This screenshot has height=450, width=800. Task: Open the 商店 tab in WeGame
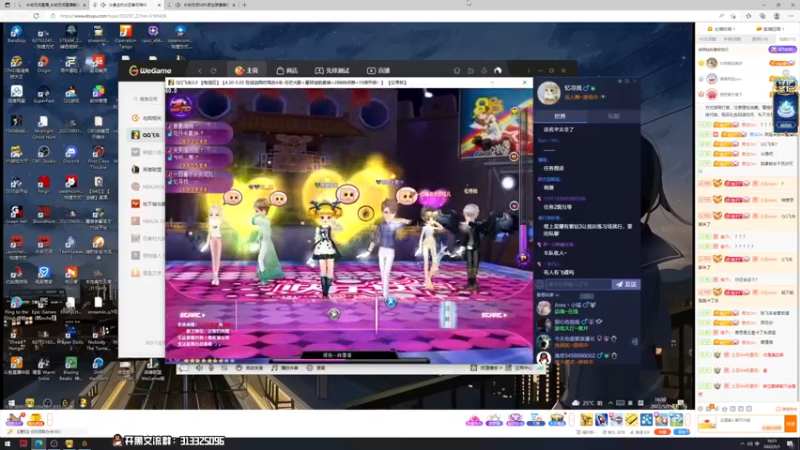[287, 70]
